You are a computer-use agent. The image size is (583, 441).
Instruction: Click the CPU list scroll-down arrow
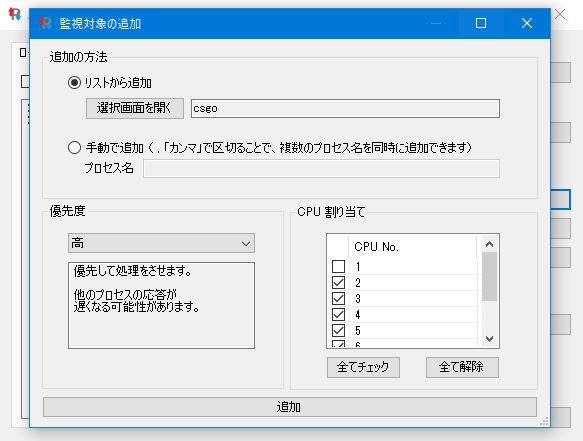click(489, 339)
